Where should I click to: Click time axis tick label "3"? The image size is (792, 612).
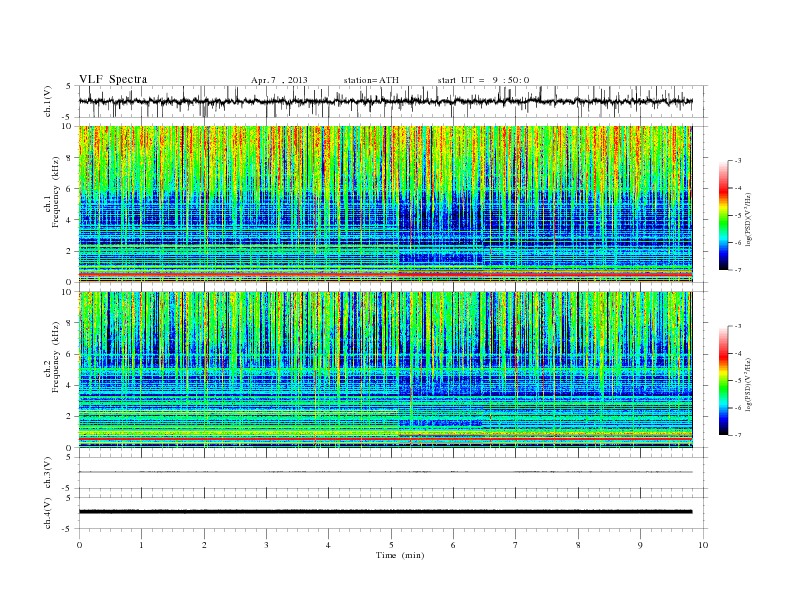[266, 545]
